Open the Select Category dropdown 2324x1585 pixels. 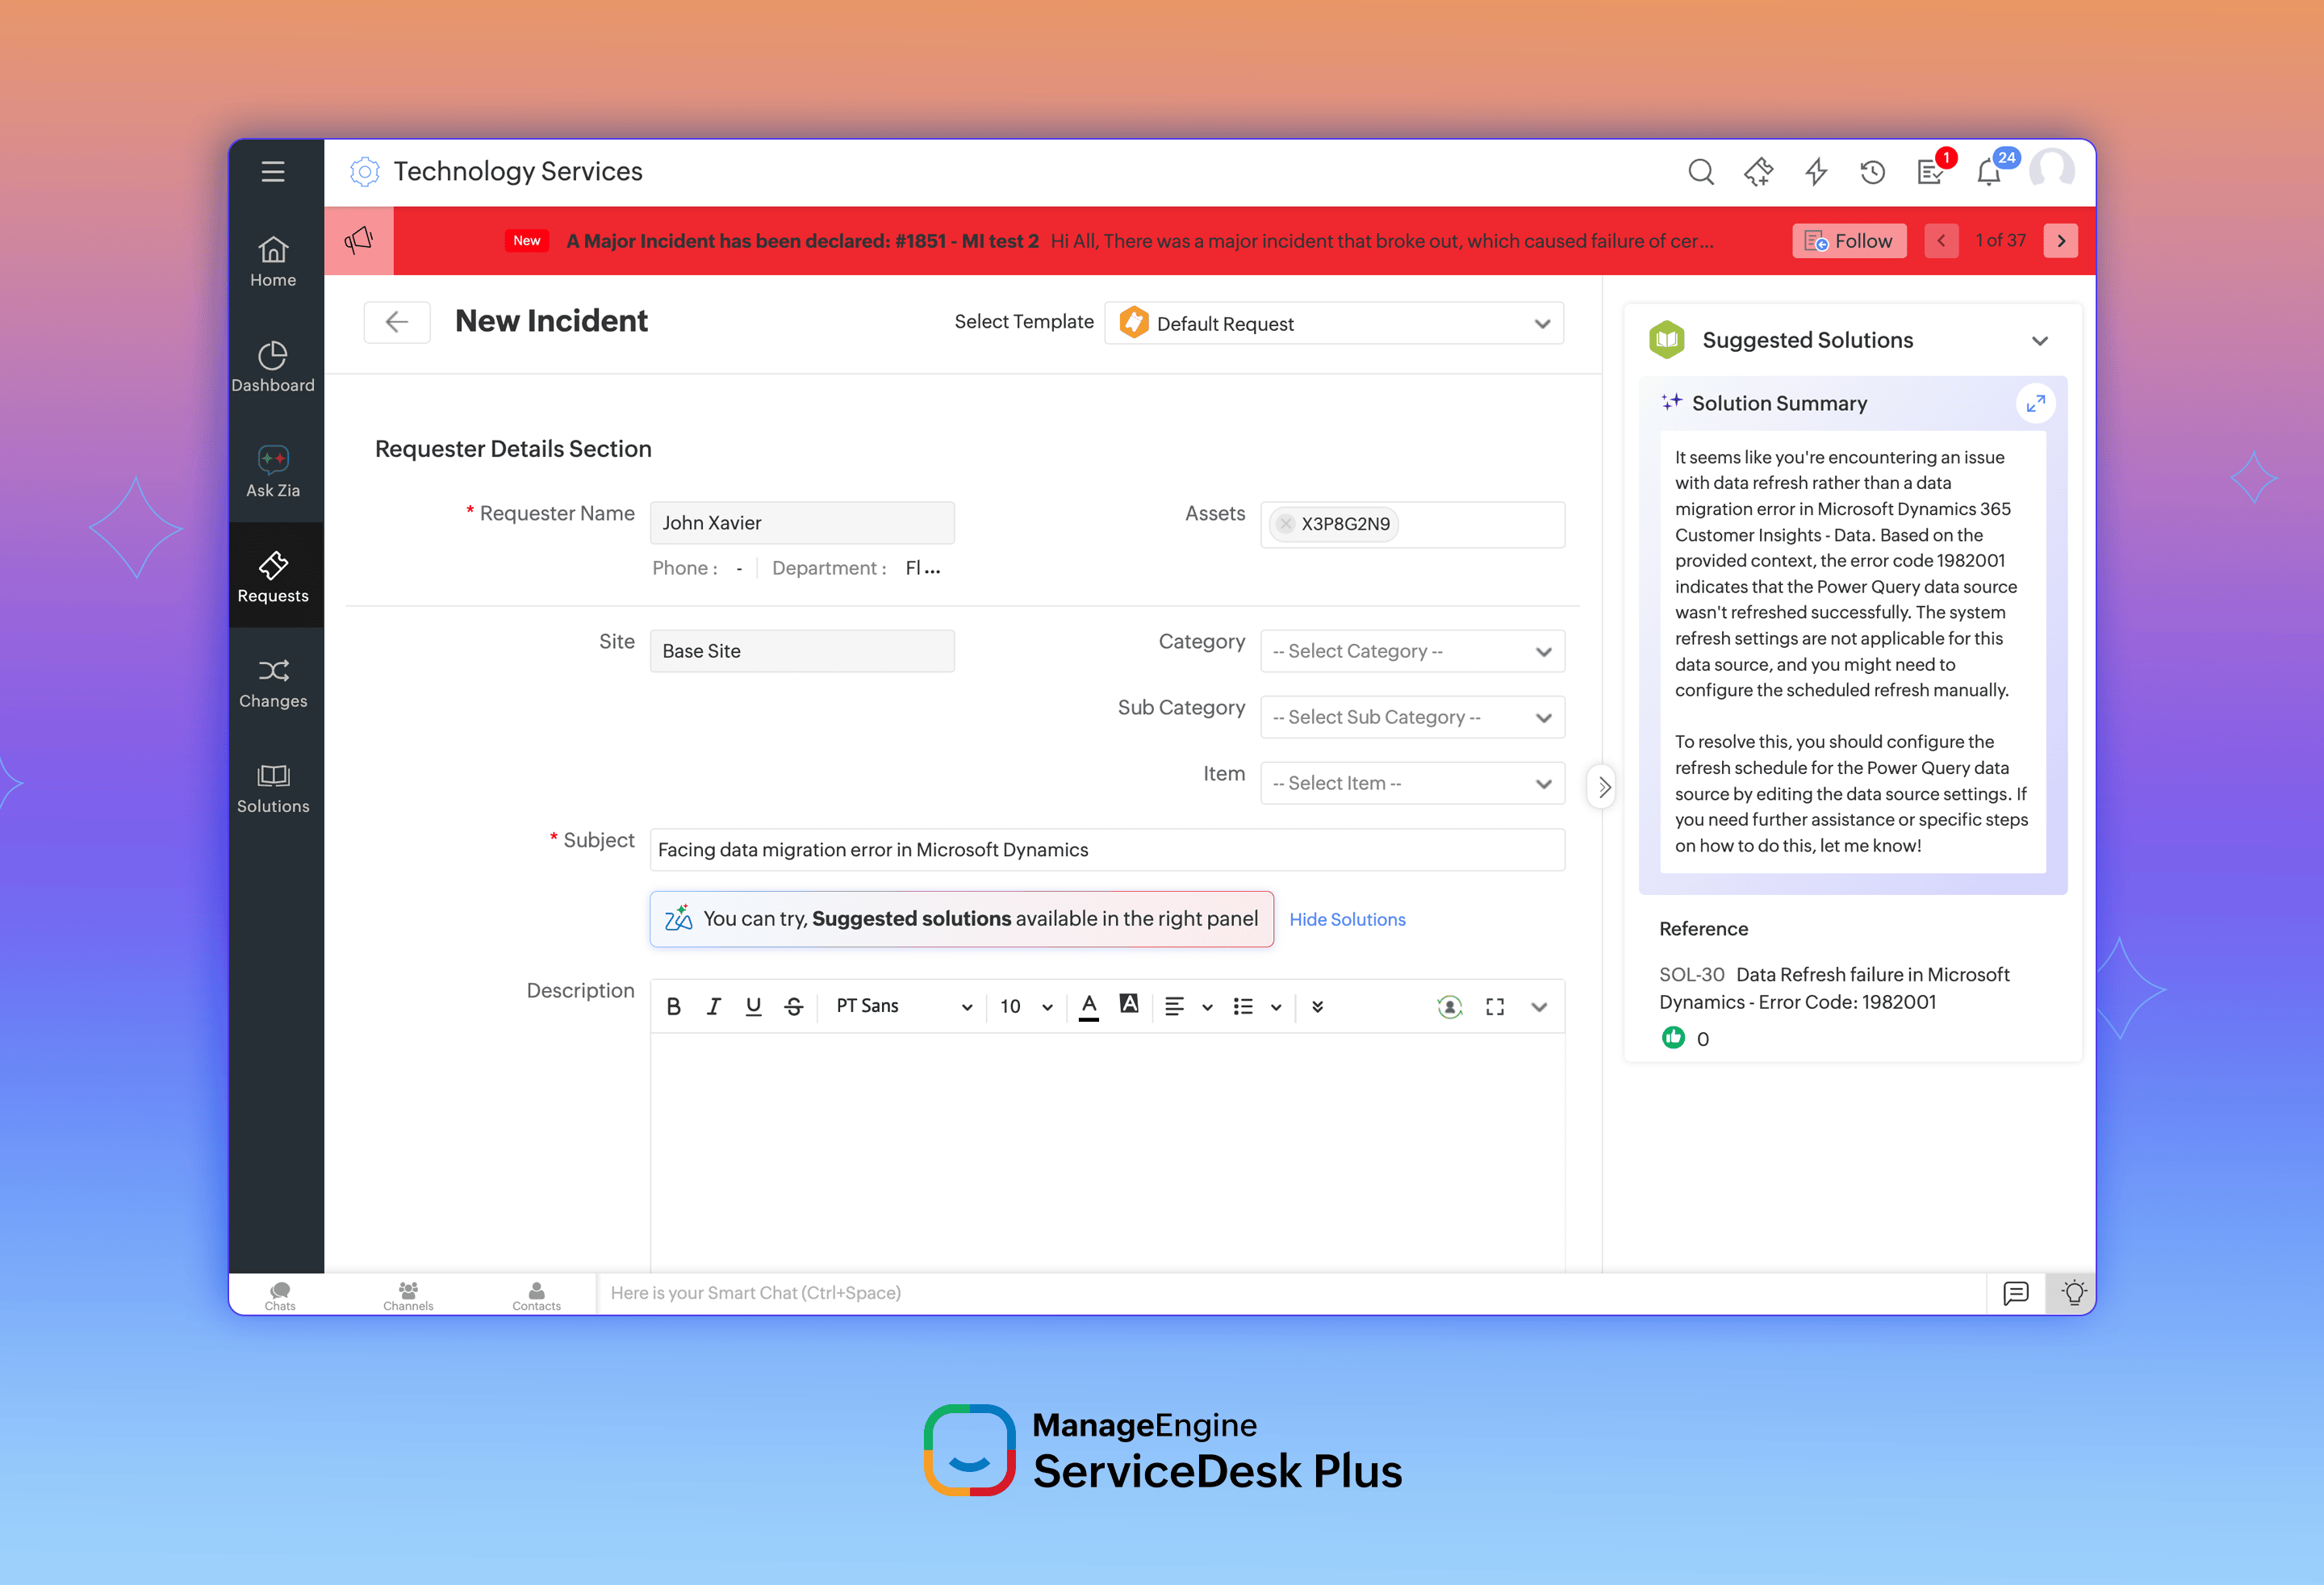point(1411,651)
